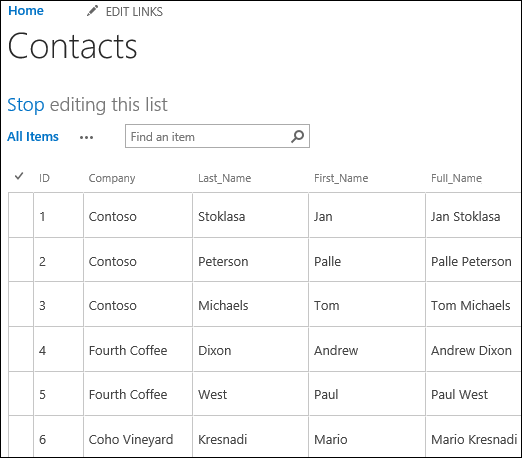Click the Contacts page title

[x=72, y=46]
